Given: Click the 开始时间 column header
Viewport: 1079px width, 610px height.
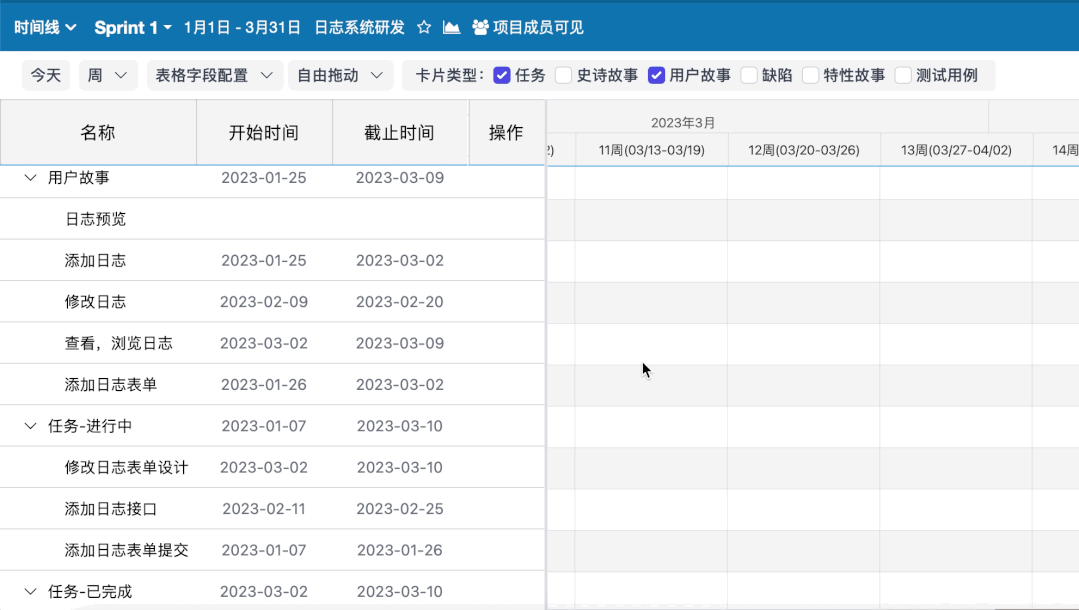Looking at the screenshot, I should [264, 132].
